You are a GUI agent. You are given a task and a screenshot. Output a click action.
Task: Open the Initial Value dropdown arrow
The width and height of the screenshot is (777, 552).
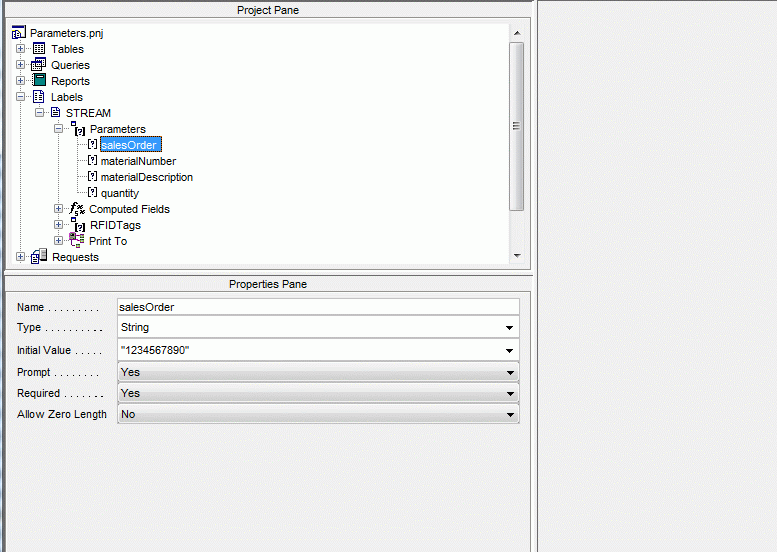[x=509, y=350]
